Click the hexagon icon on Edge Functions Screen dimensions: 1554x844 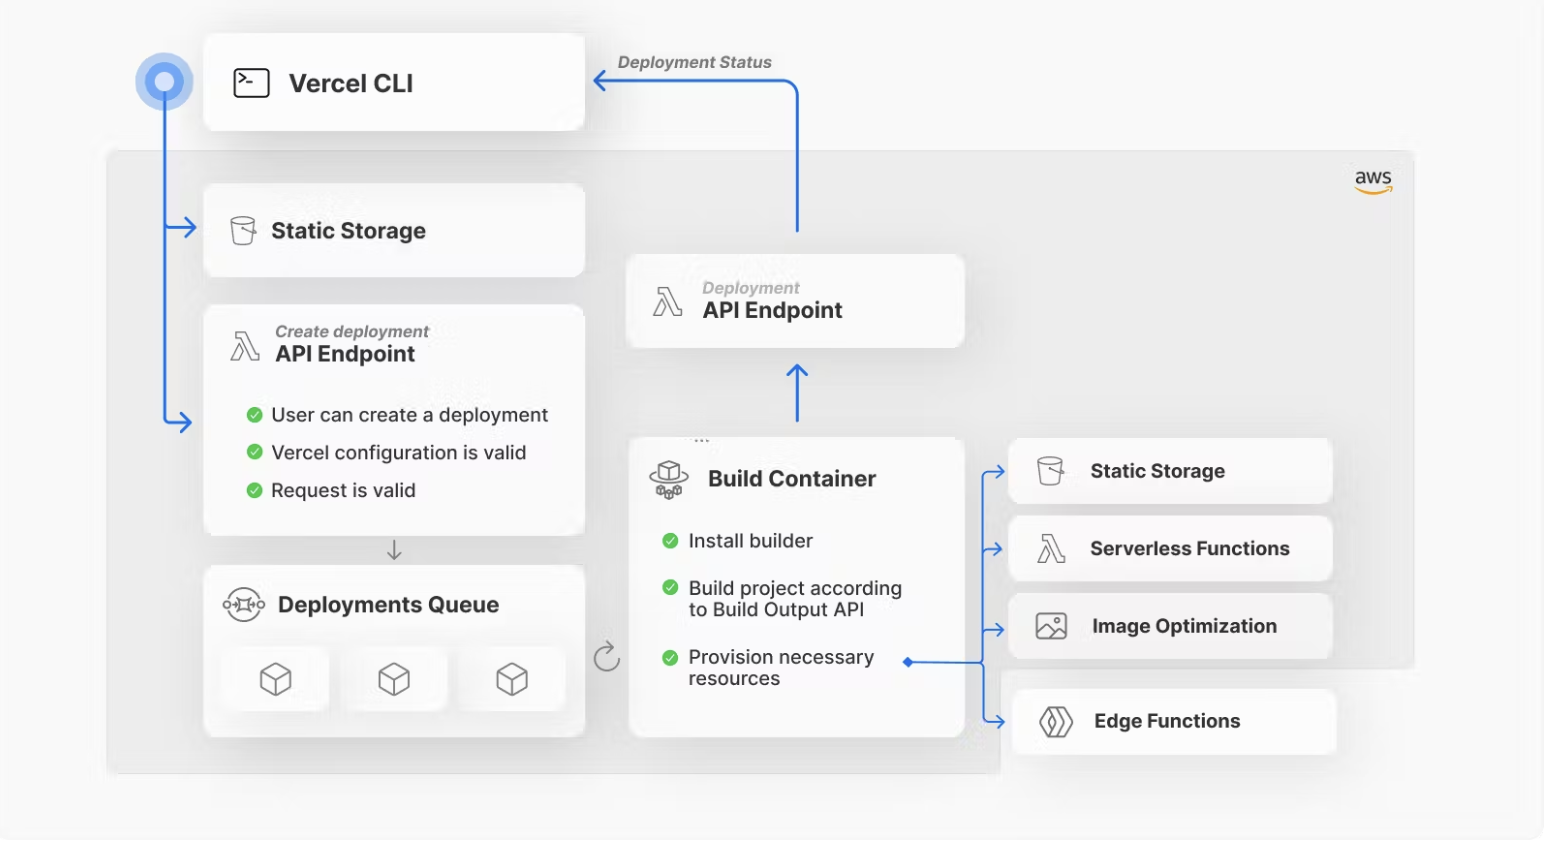[1056, 721]
